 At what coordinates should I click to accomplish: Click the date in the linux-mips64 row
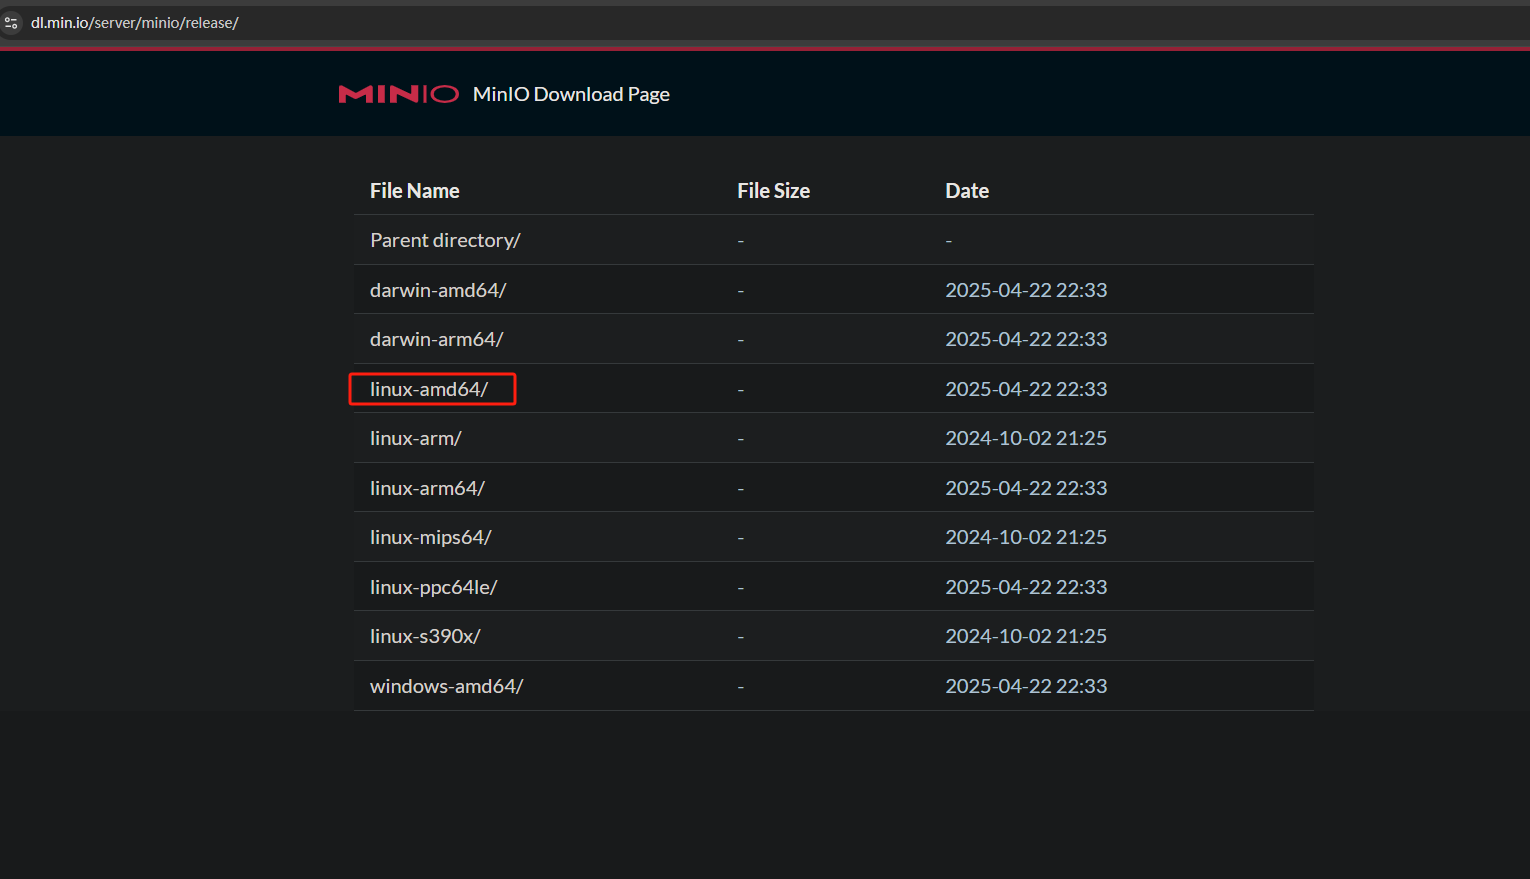(x=1026, y=537)
